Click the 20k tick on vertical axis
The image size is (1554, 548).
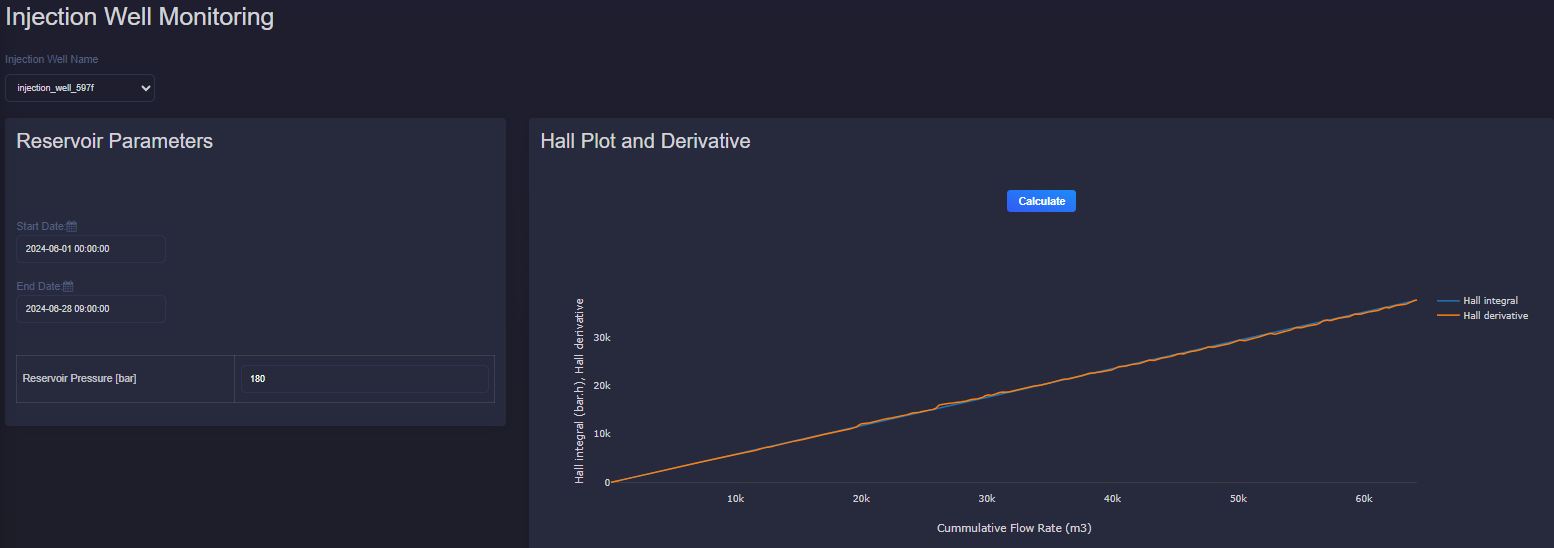tap(601, 386)
